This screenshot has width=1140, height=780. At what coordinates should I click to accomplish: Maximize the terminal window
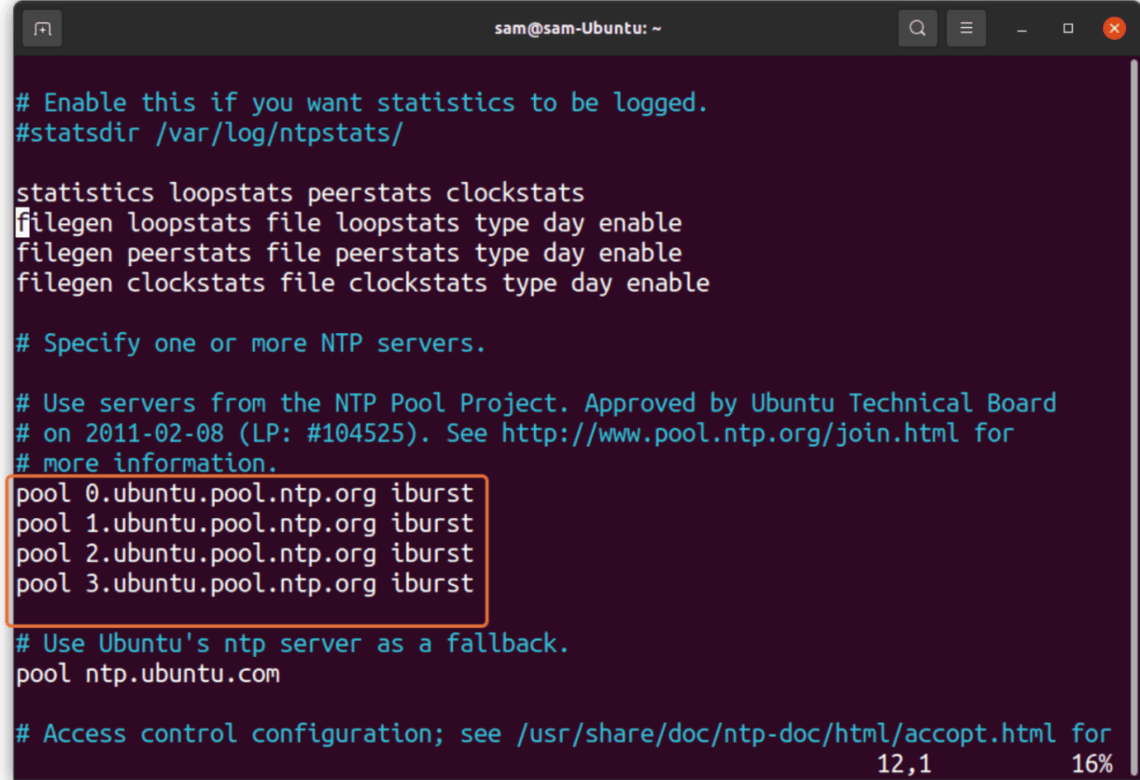click(1066, 28)
